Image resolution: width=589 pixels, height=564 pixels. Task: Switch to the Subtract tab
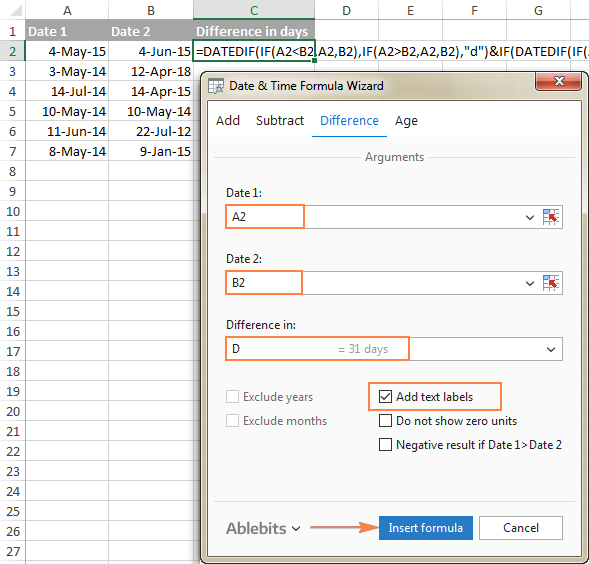click(280, 121)
